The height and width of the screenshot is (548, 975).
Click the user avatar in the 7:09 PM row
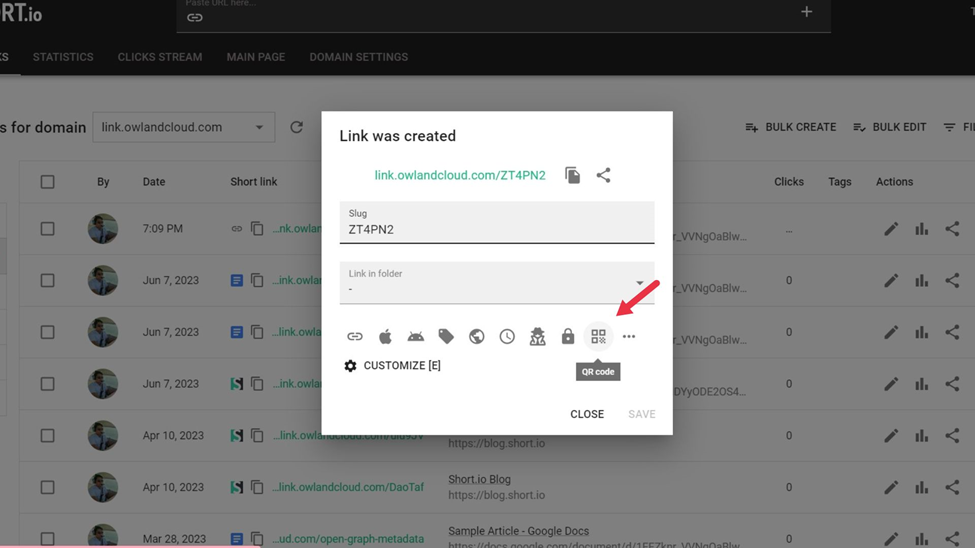pyautogui.click(x=103, y=228)
